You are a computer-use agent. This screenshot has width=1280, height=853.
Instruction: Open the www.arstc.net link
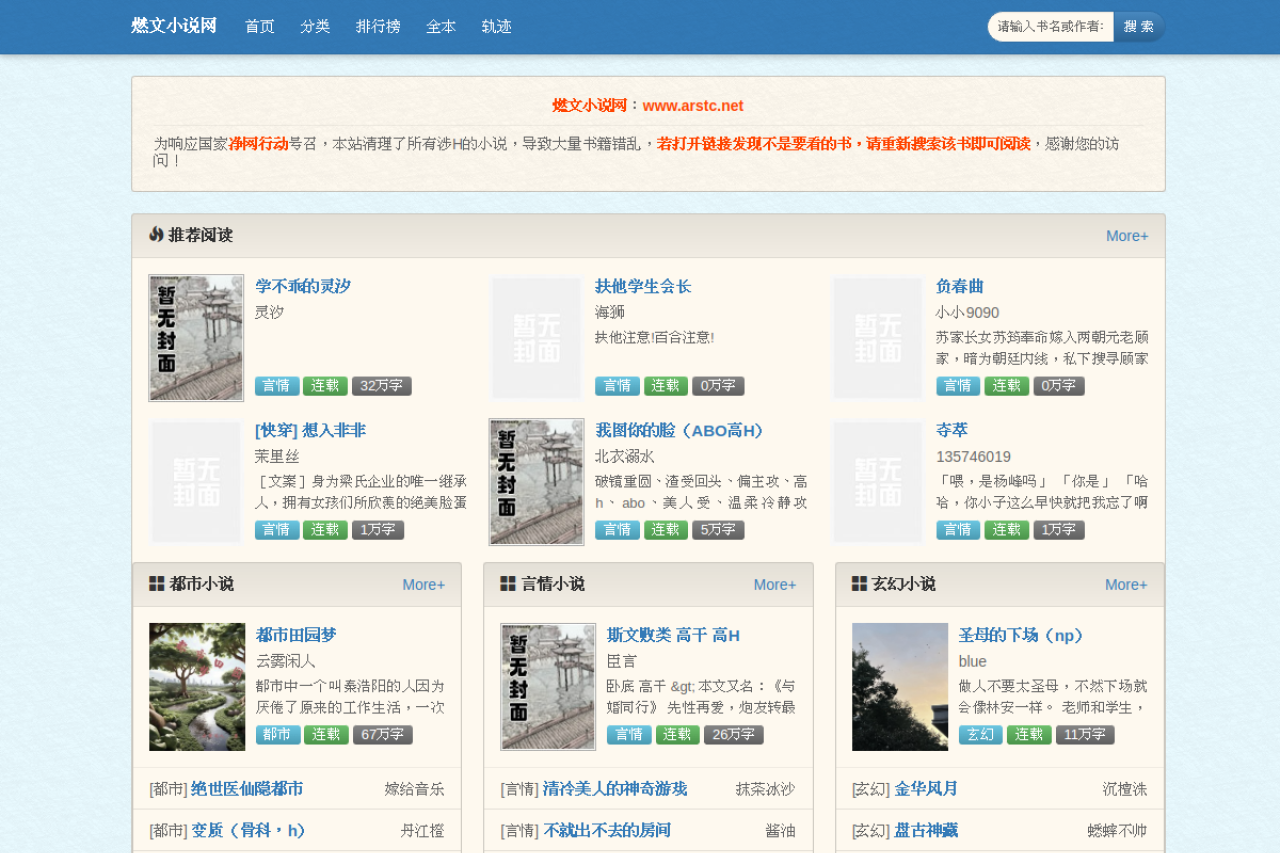(693, 106)
